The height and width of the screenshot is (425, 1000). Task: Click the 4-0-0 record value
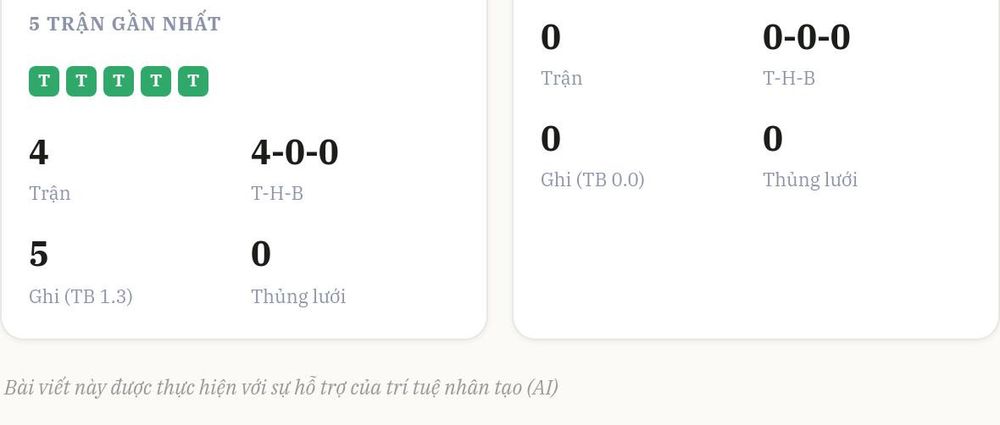click(x=295, y=153)
